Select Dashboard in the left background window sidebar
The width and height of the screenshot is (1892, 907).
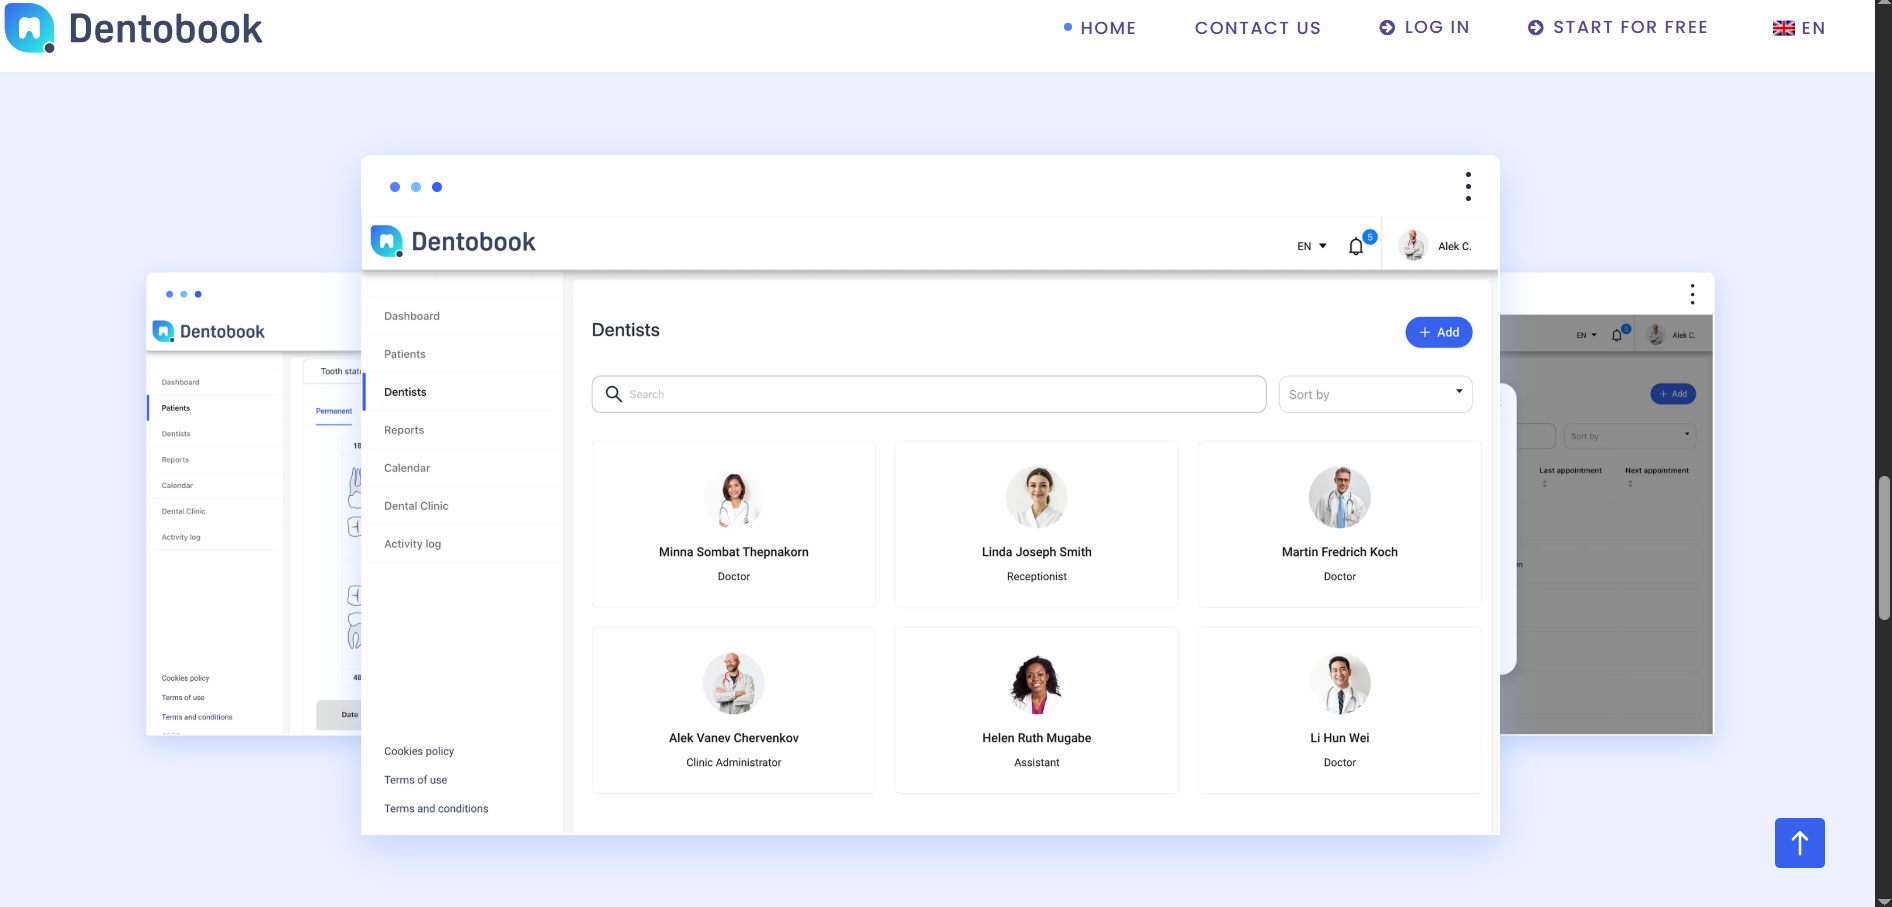[x=181, y=382]
